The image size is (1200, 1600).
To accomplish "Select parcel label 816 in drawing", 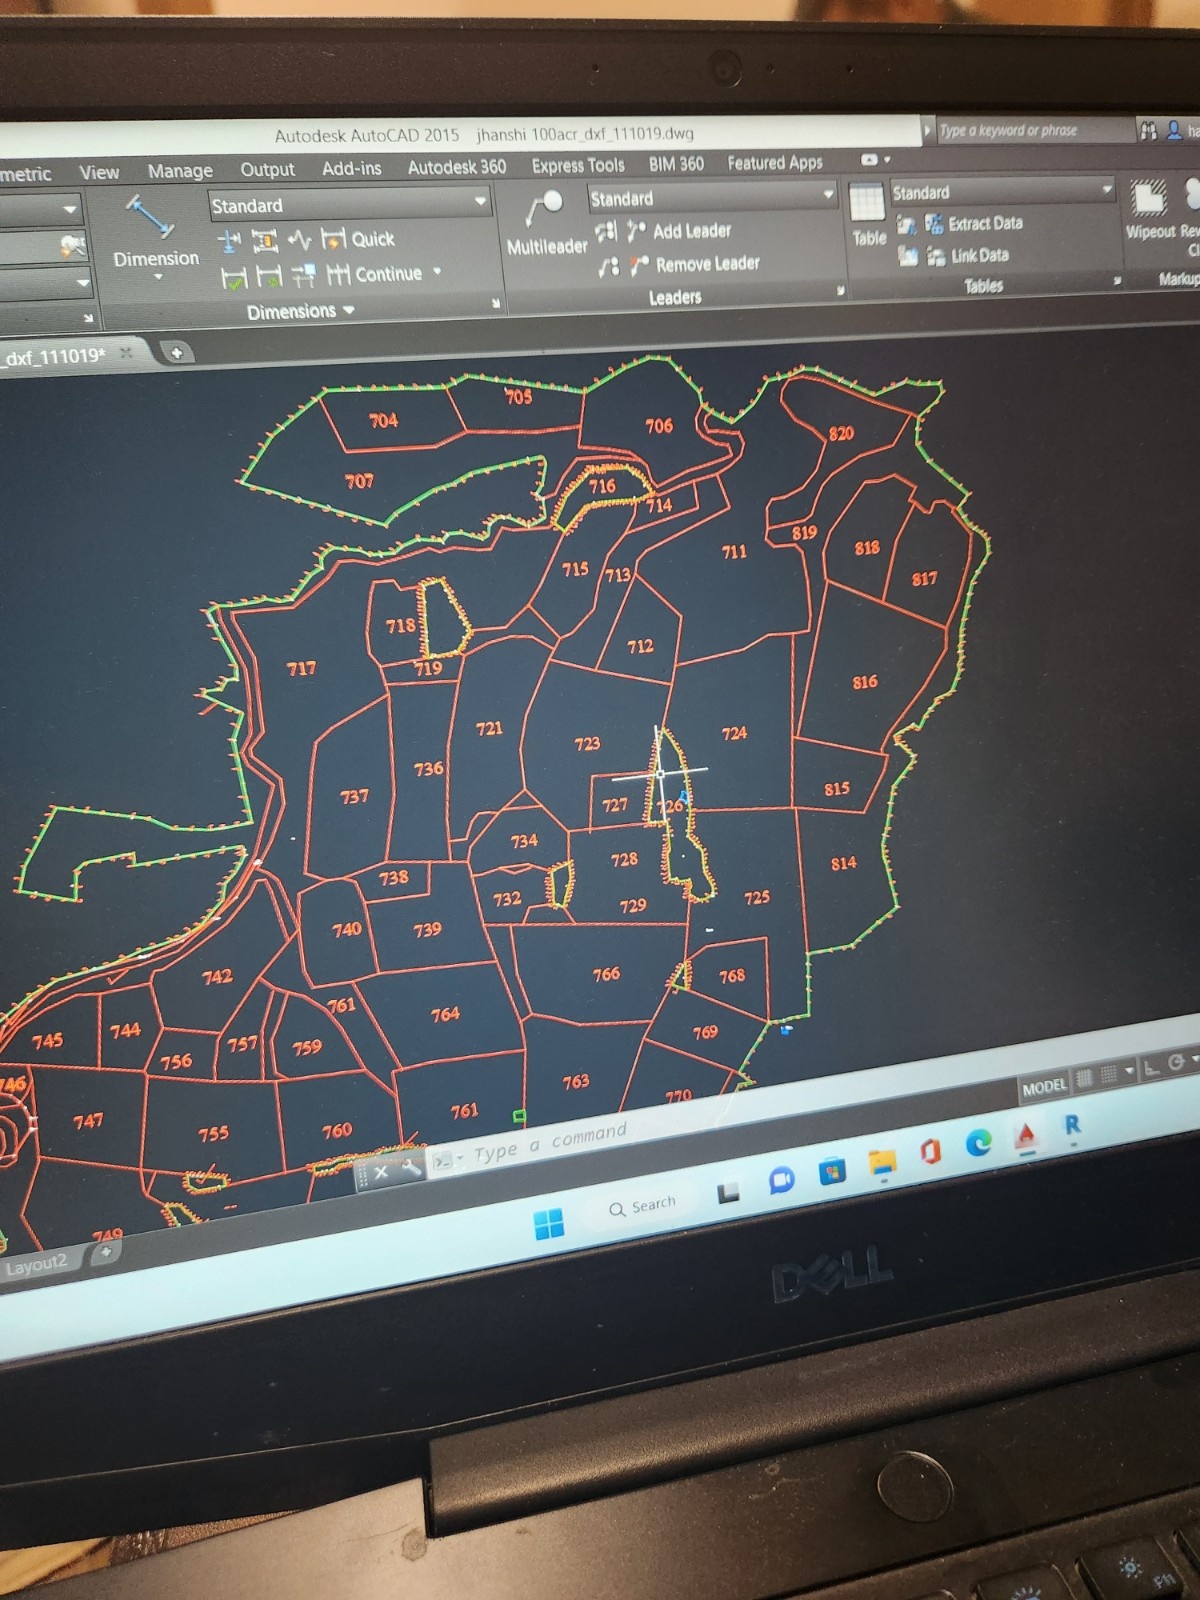I will tap(865, 682).
